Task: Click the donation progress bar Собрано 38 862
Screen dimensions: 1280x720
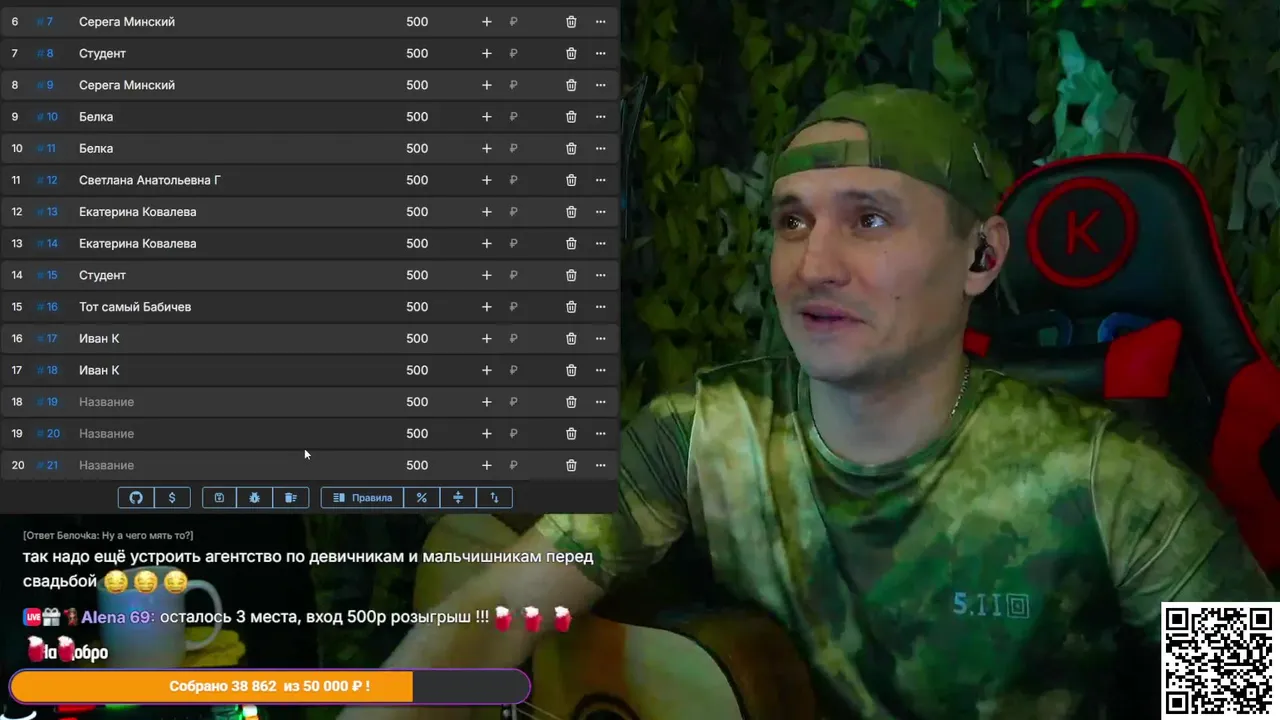Action: [x=270, y=686]
